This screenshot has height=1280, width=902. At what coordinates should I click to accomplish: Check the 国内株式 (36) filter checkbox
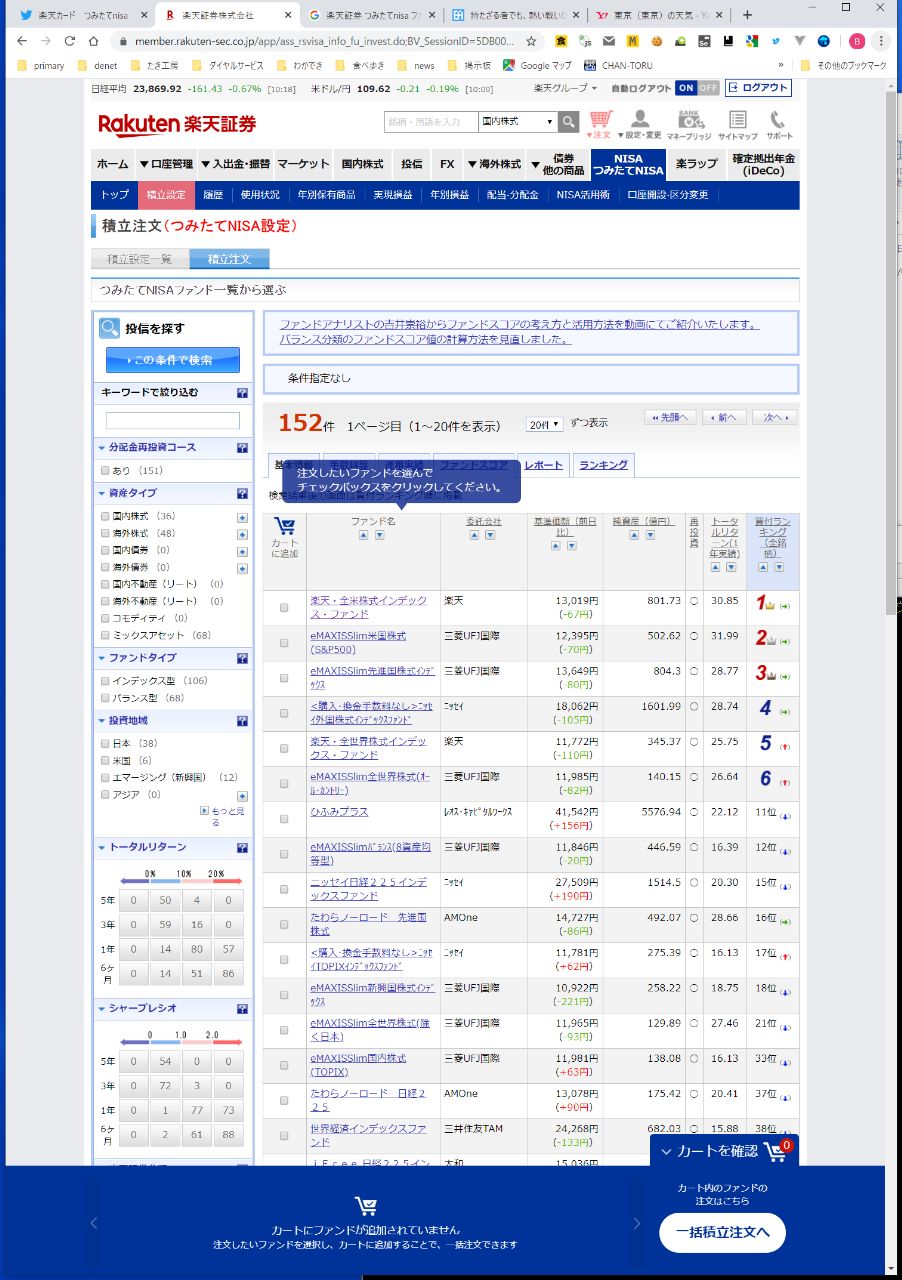(x=105, y=517)
